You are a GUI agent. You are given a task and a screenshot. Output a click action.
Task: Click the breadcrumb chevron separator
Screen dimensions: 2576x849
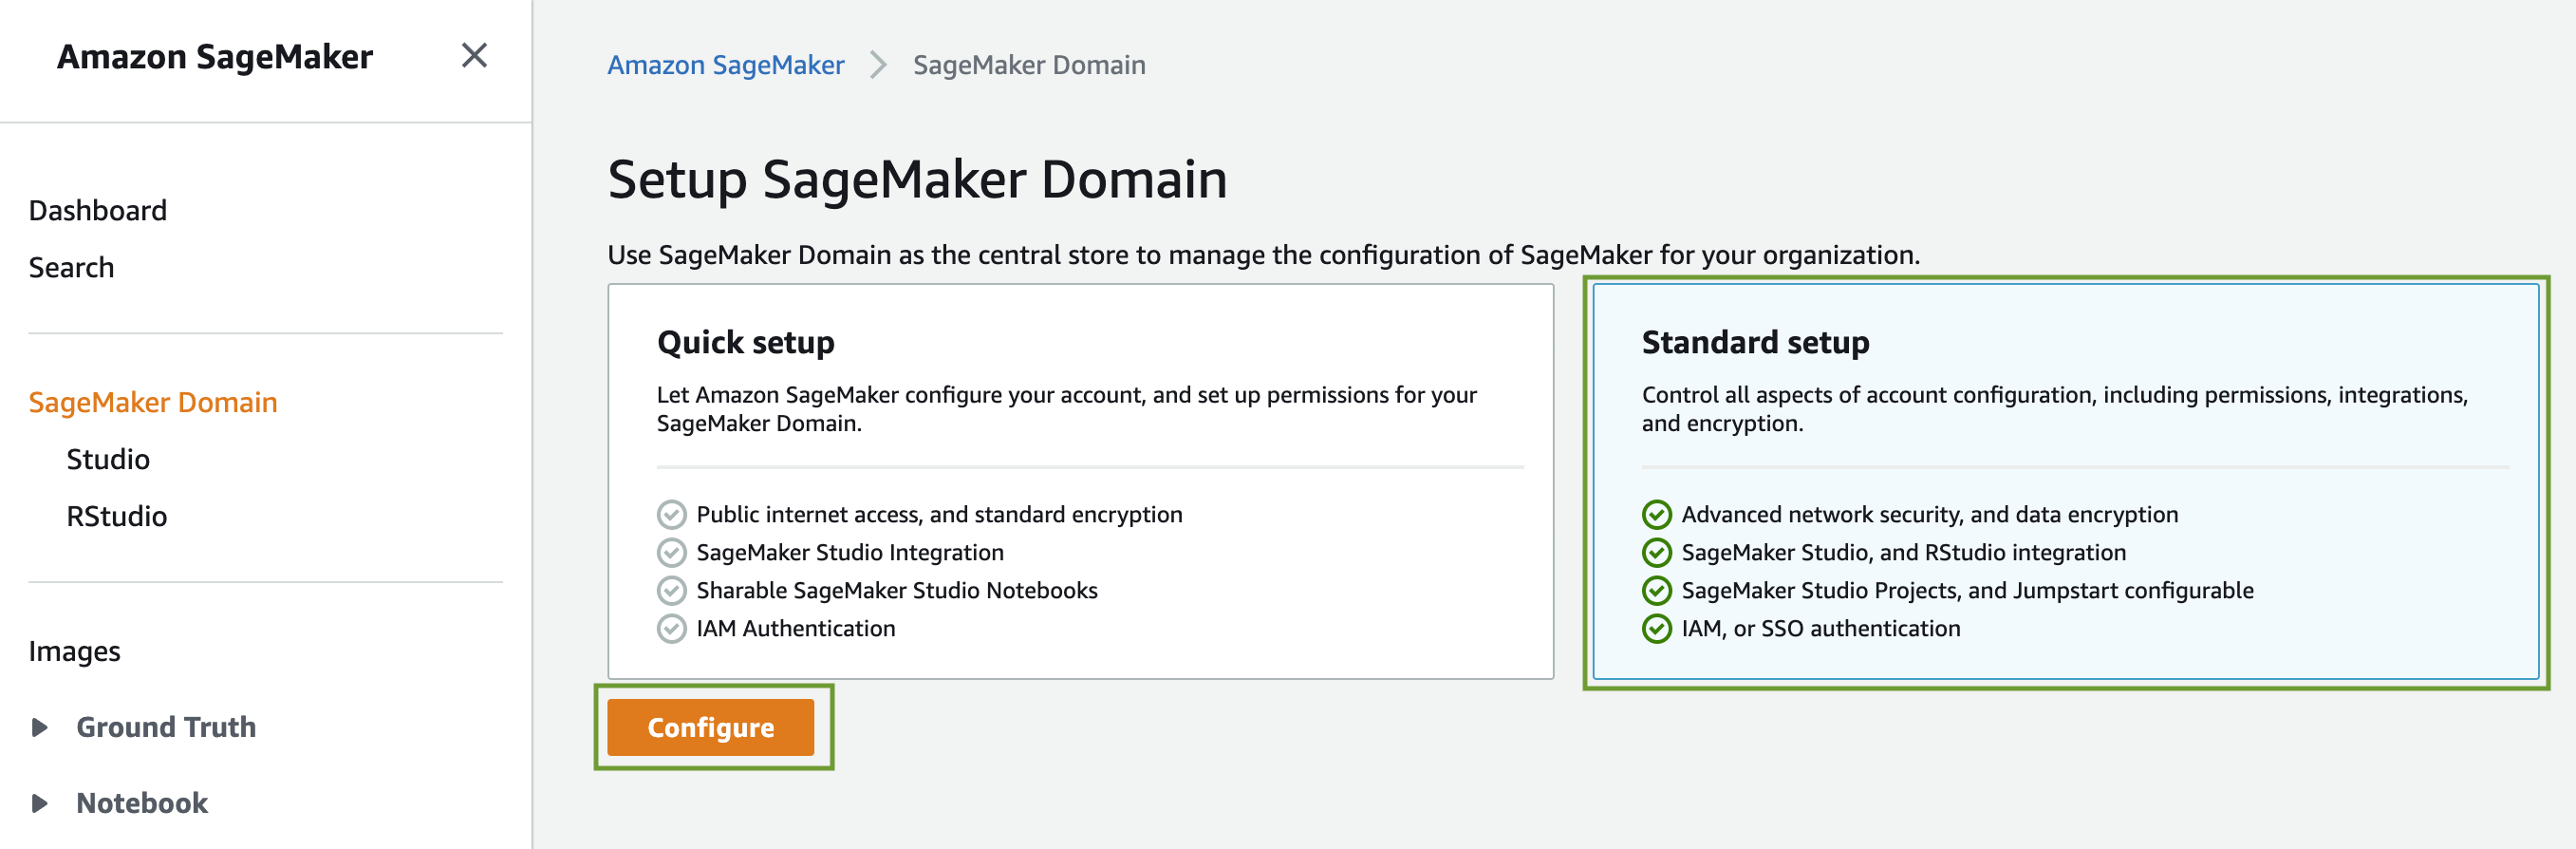point(878,65)
